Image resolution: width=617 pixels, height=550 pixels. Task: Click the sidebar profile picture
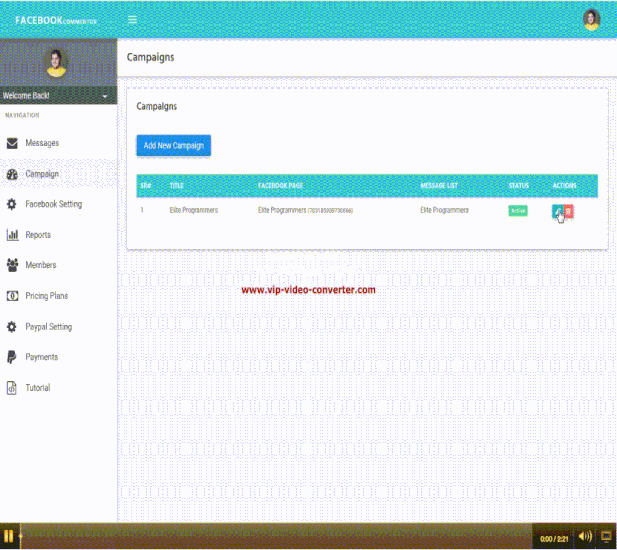click(56, 63)
